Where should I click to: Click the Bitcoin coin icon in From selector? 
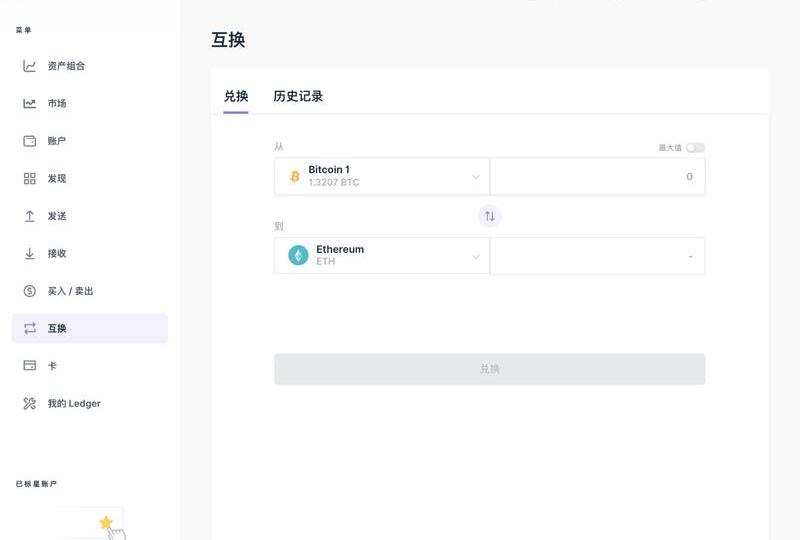pyautogui.click(x=295, y=177)
